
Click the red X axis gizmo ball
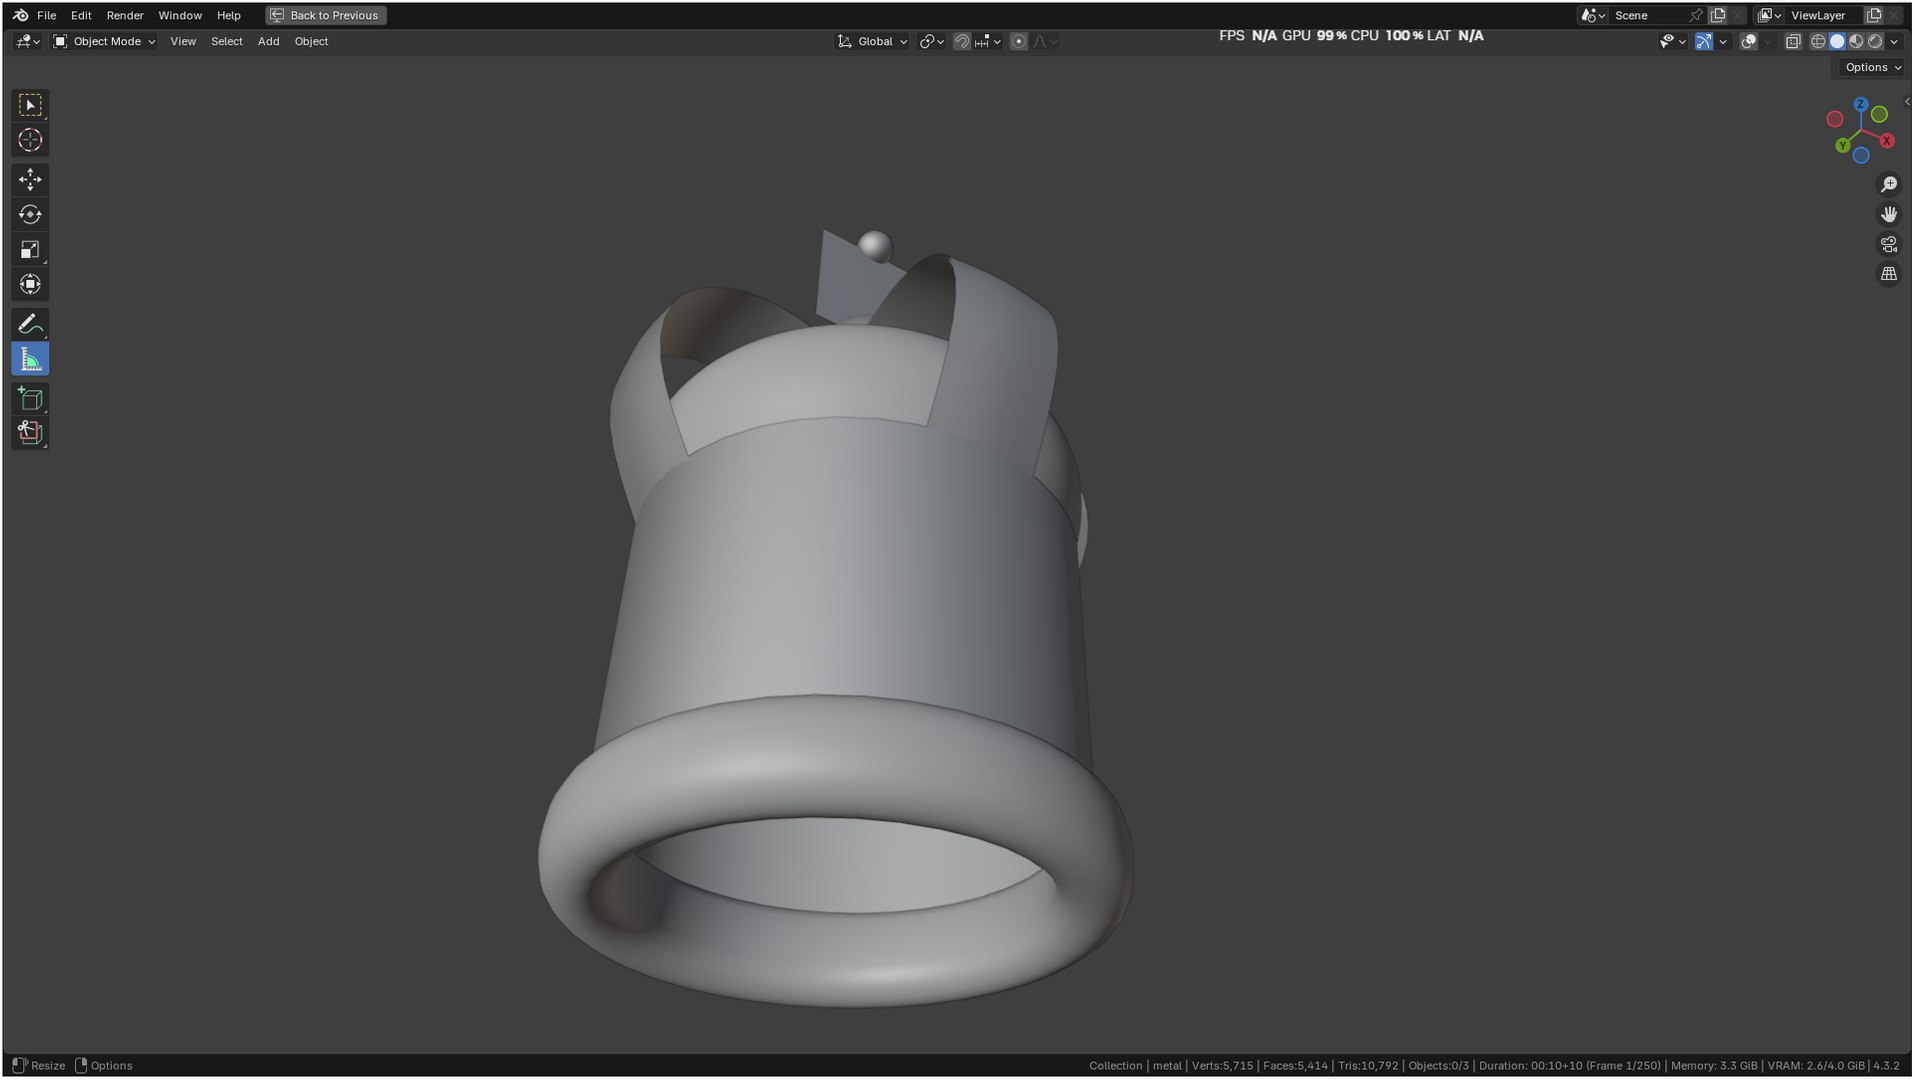tap(1887, 141)
